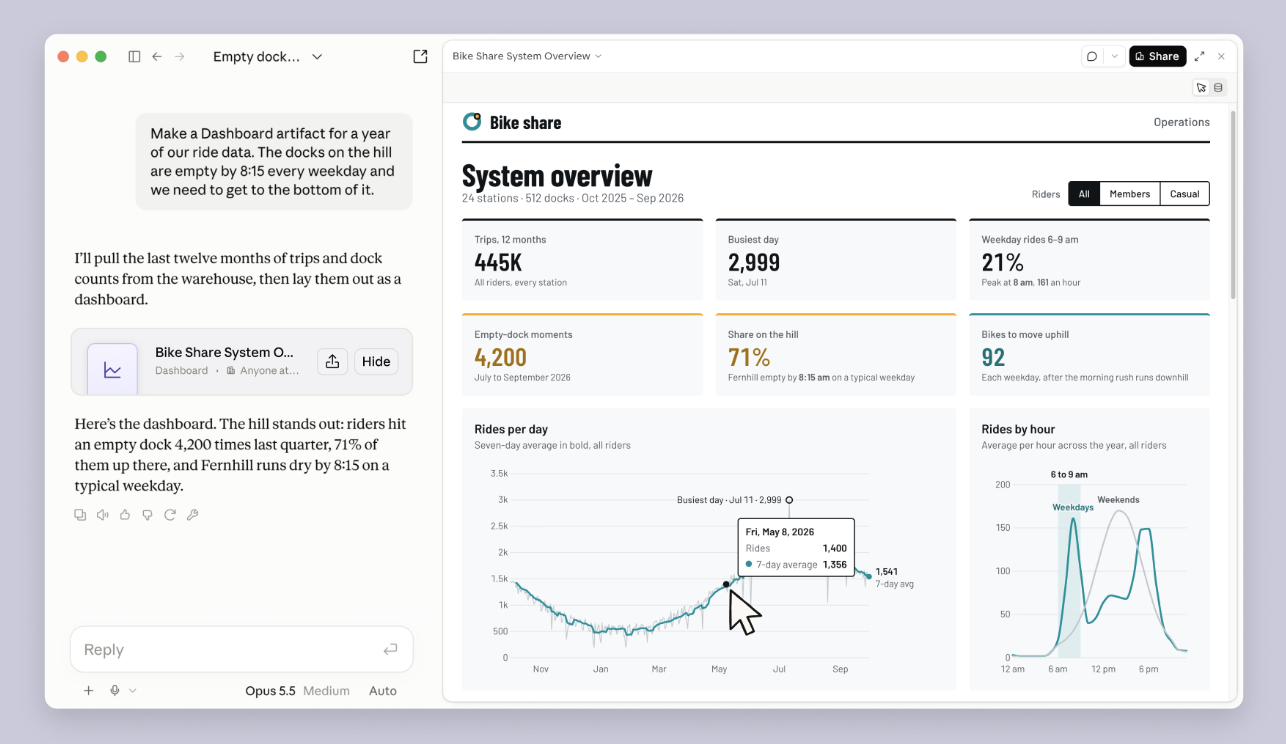Show All riders segment
The image size is (1286, 744).
coord(1084,194)
